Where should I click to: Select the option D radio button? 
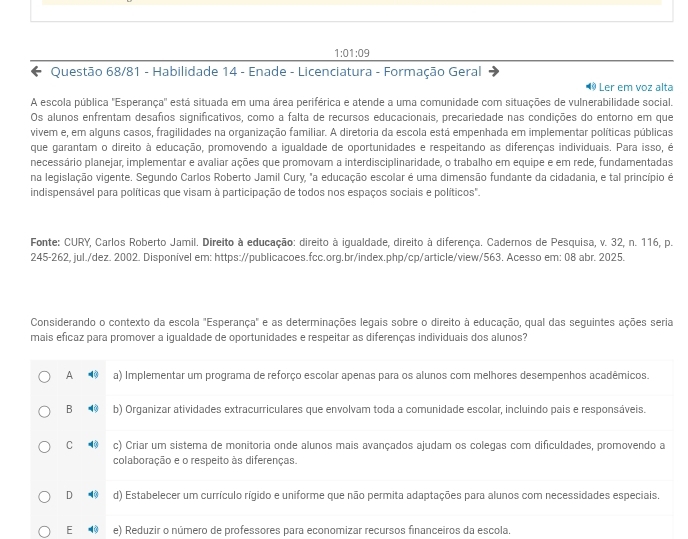(x=44, y=496)
